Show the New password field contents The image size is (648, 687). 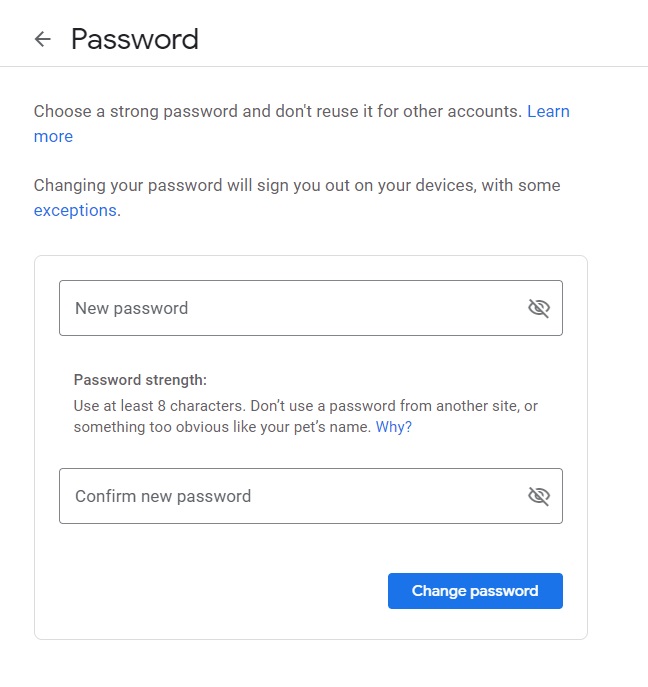539,308
